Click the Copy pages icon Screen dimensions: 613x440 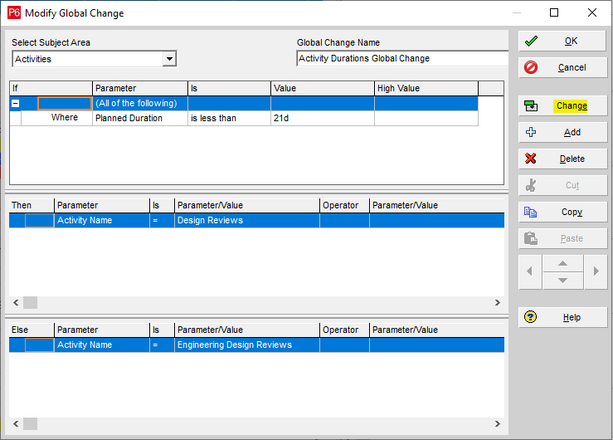pos(531,212)
